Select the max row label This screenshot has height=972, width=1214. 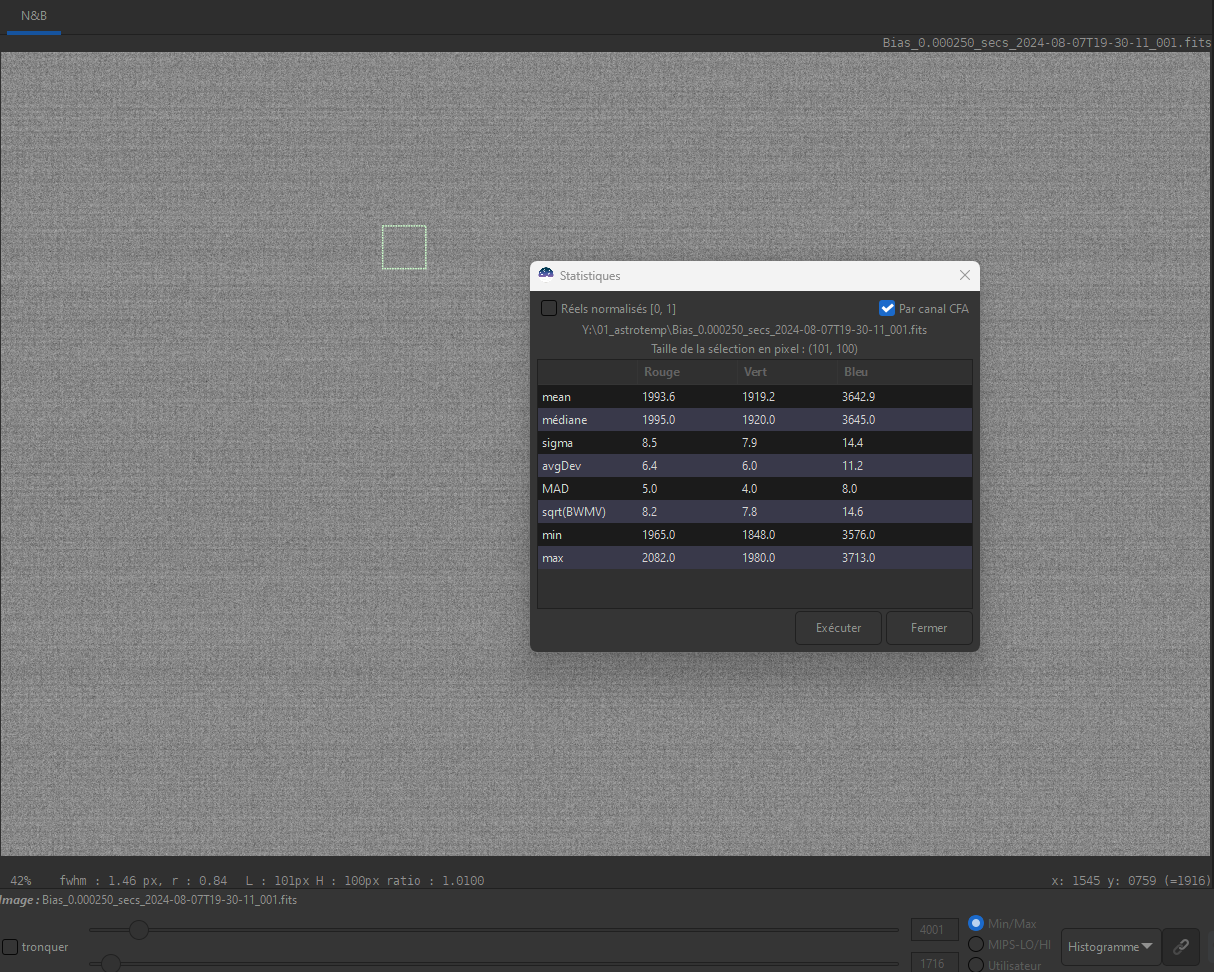[553, 558]
